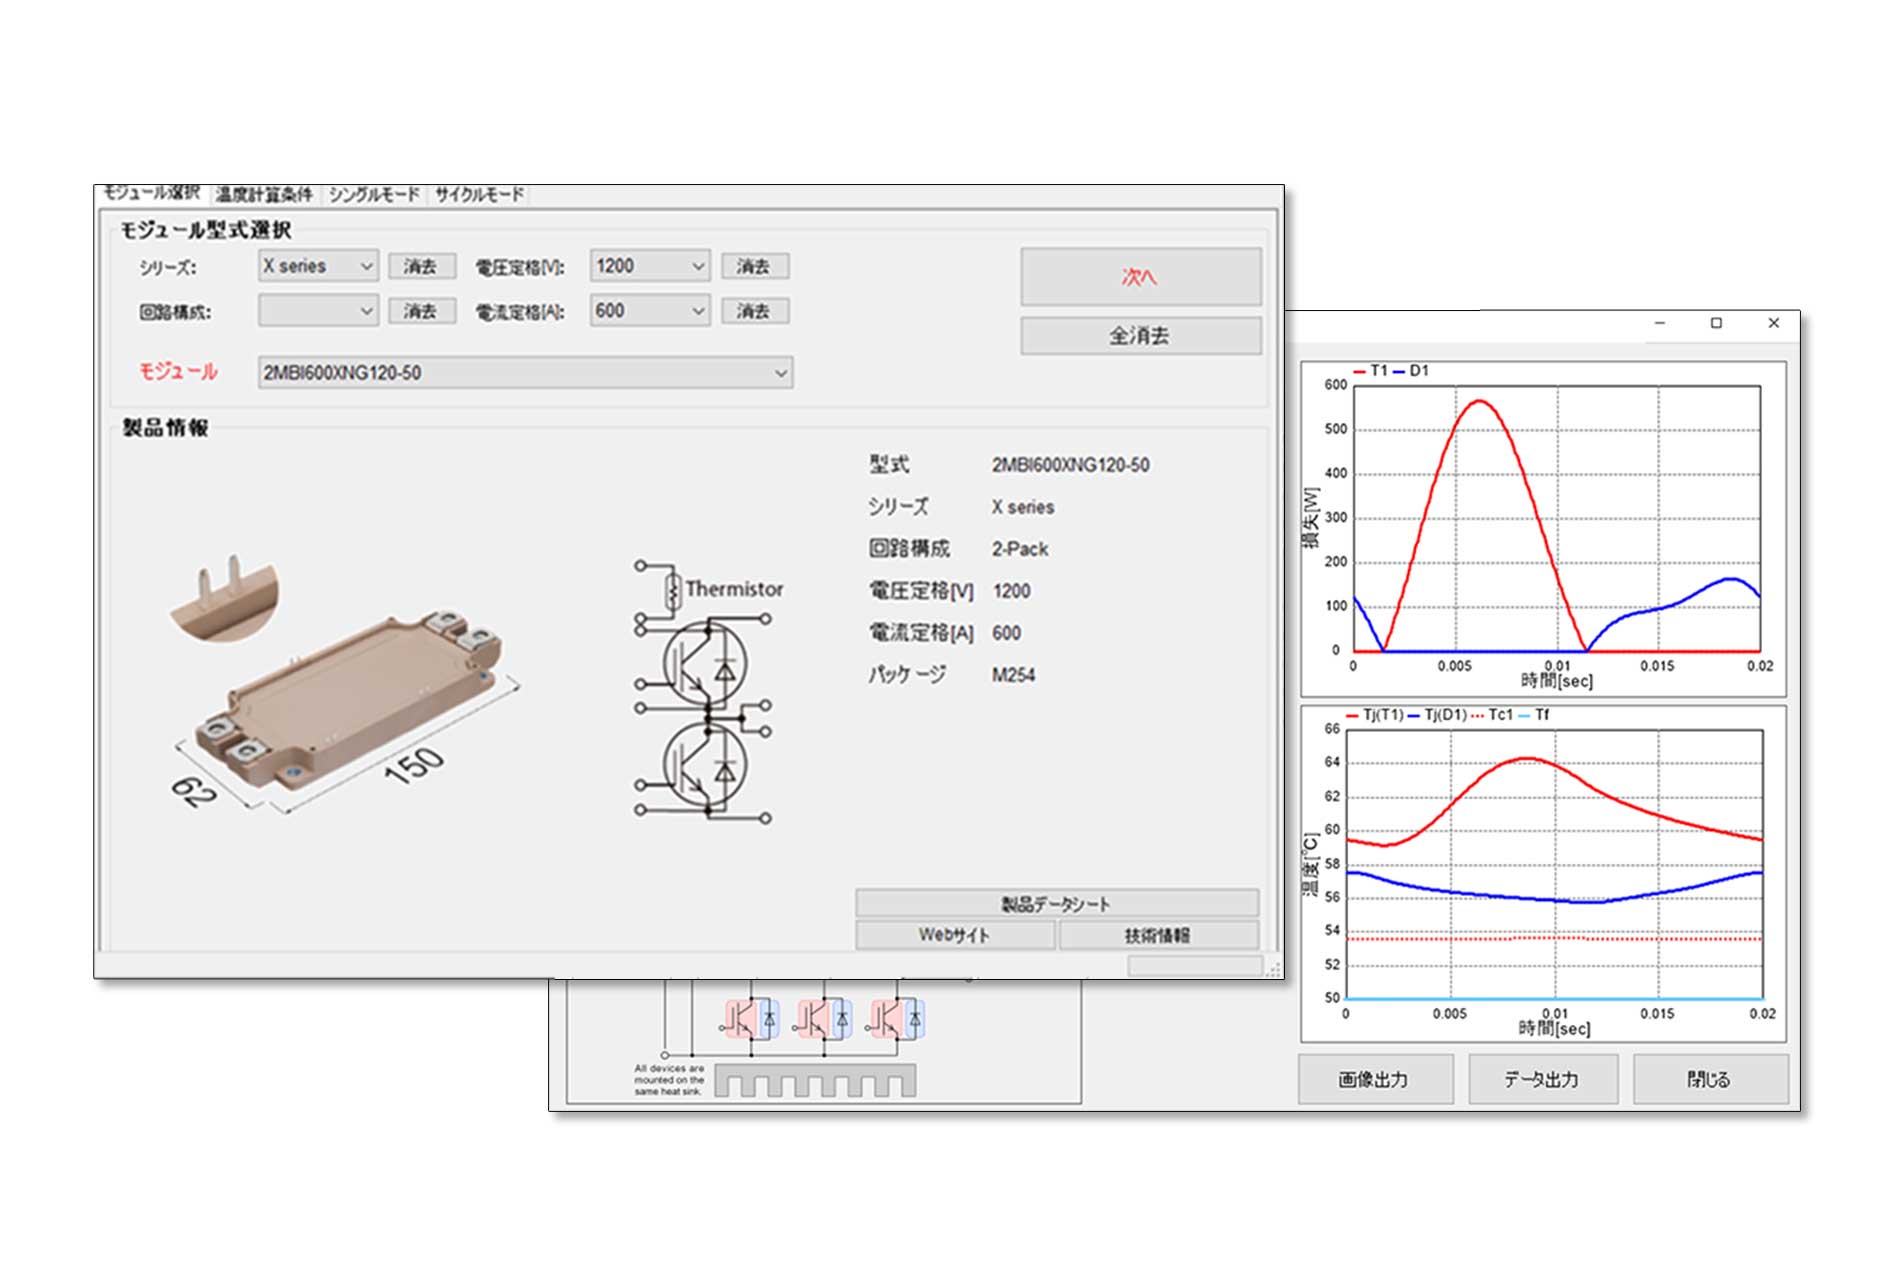Select the サイクルモード tab
Screen dimensions: 1888x1280
[x=479, y=194]
